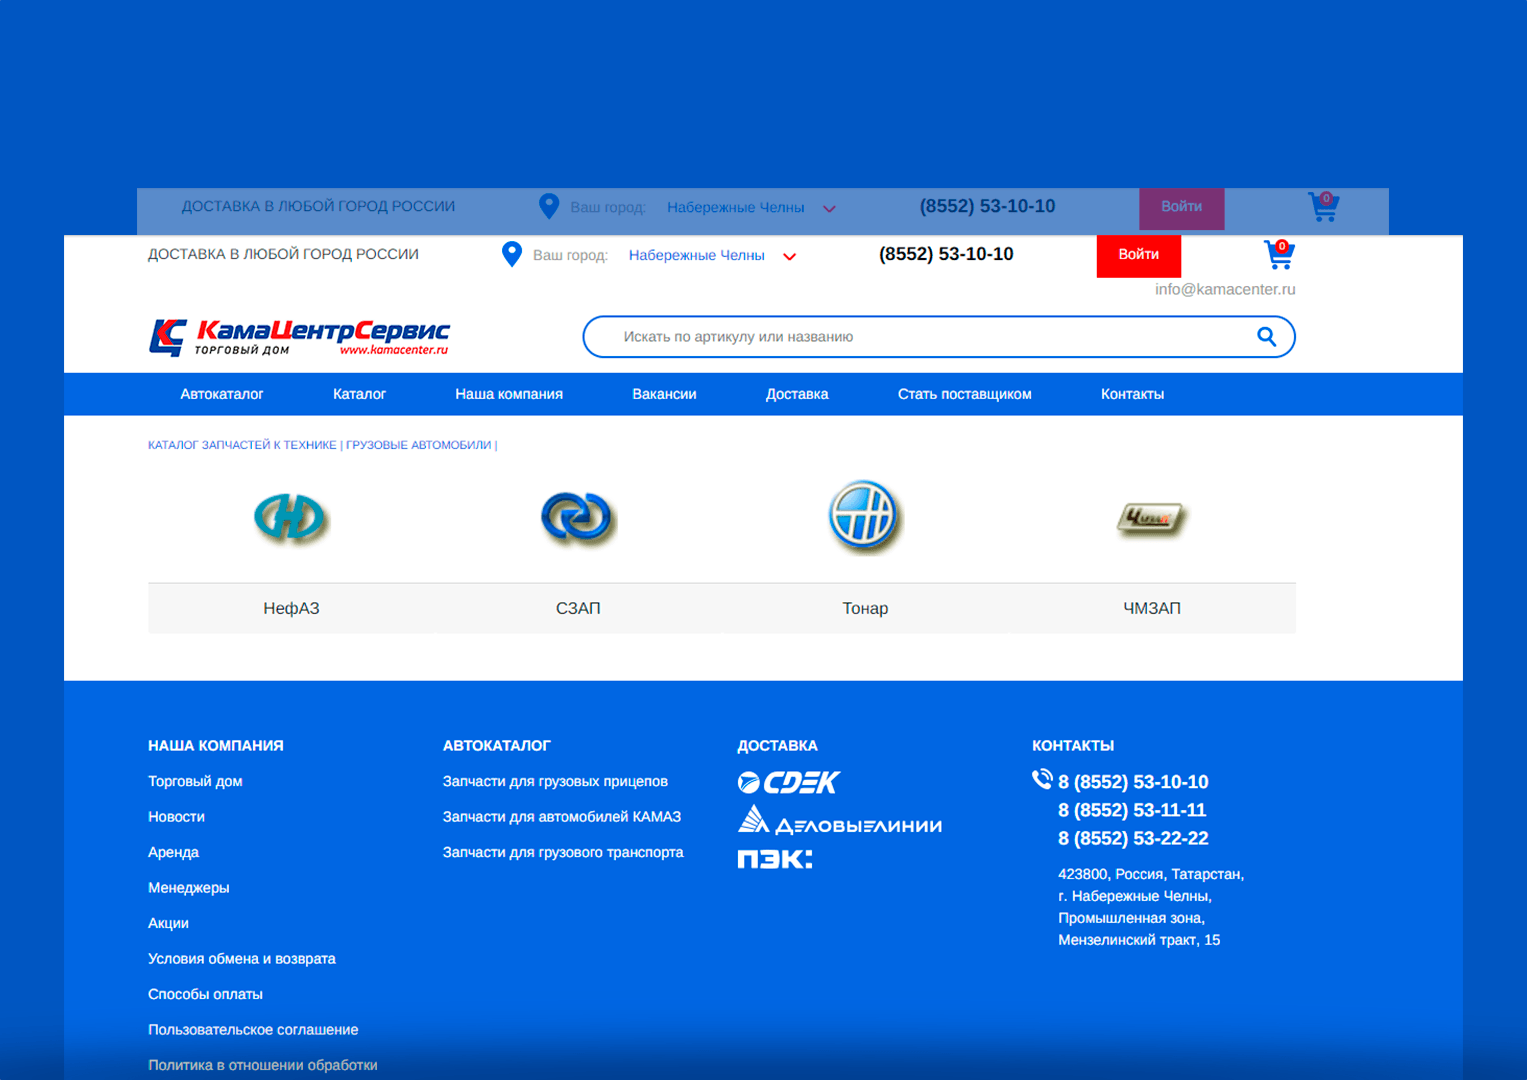The image size is (1527, 1080).
Task: Click the Деловые Линии delivery logo
Action: [840, 820]
